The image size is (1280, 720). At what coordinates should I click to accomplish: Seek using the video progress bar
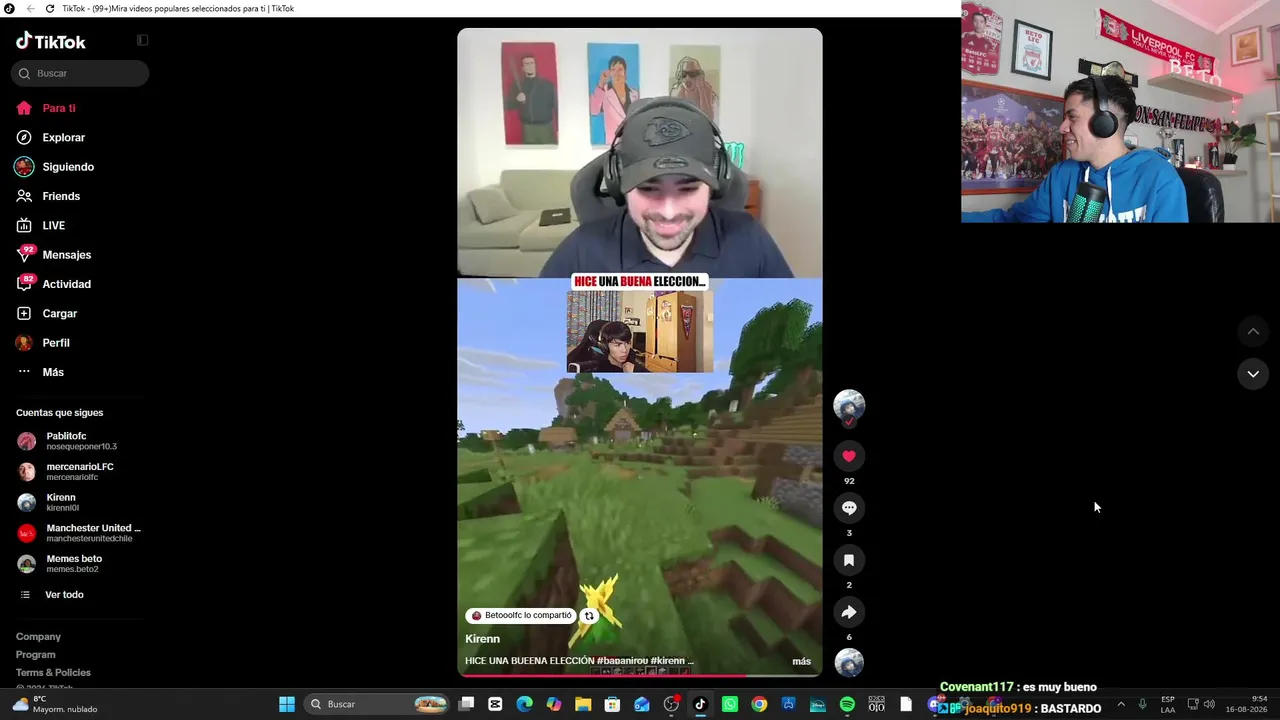(640, 675)
